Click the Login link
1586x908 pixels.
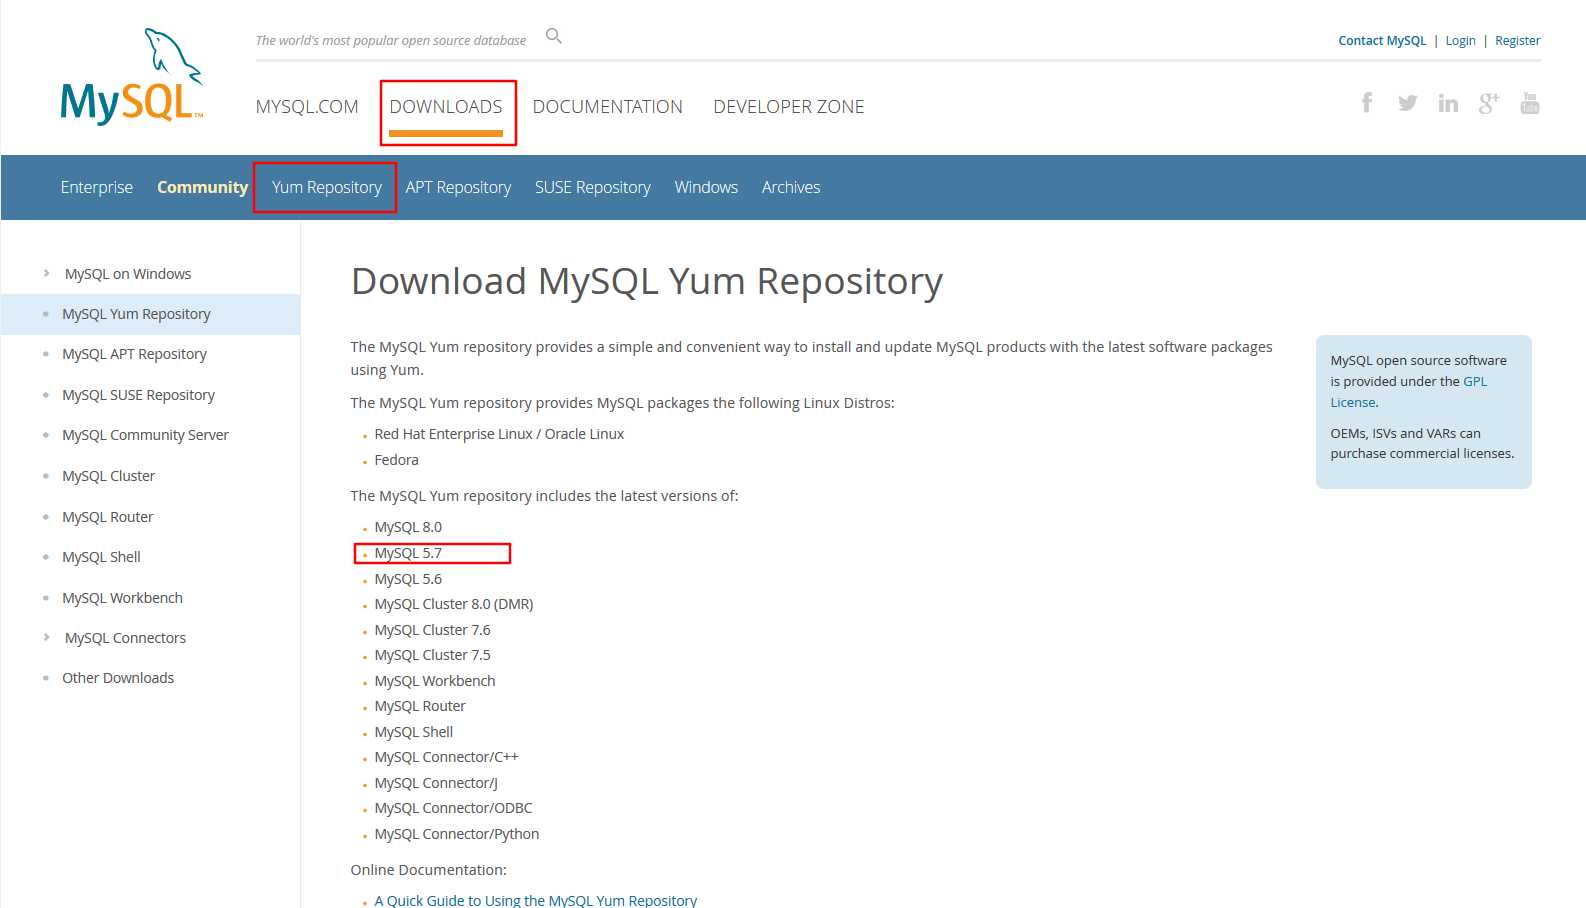point(1460,41)
